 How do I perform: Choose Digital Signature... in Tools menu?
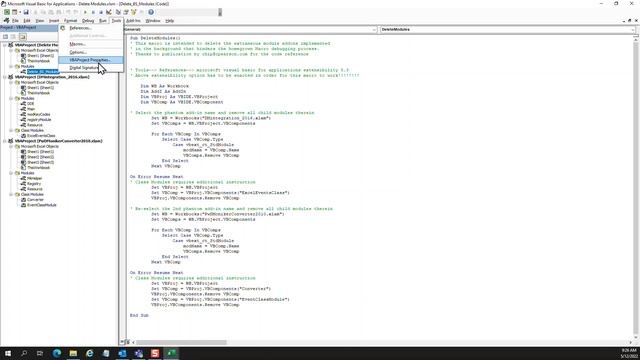[x=90, y=68]
